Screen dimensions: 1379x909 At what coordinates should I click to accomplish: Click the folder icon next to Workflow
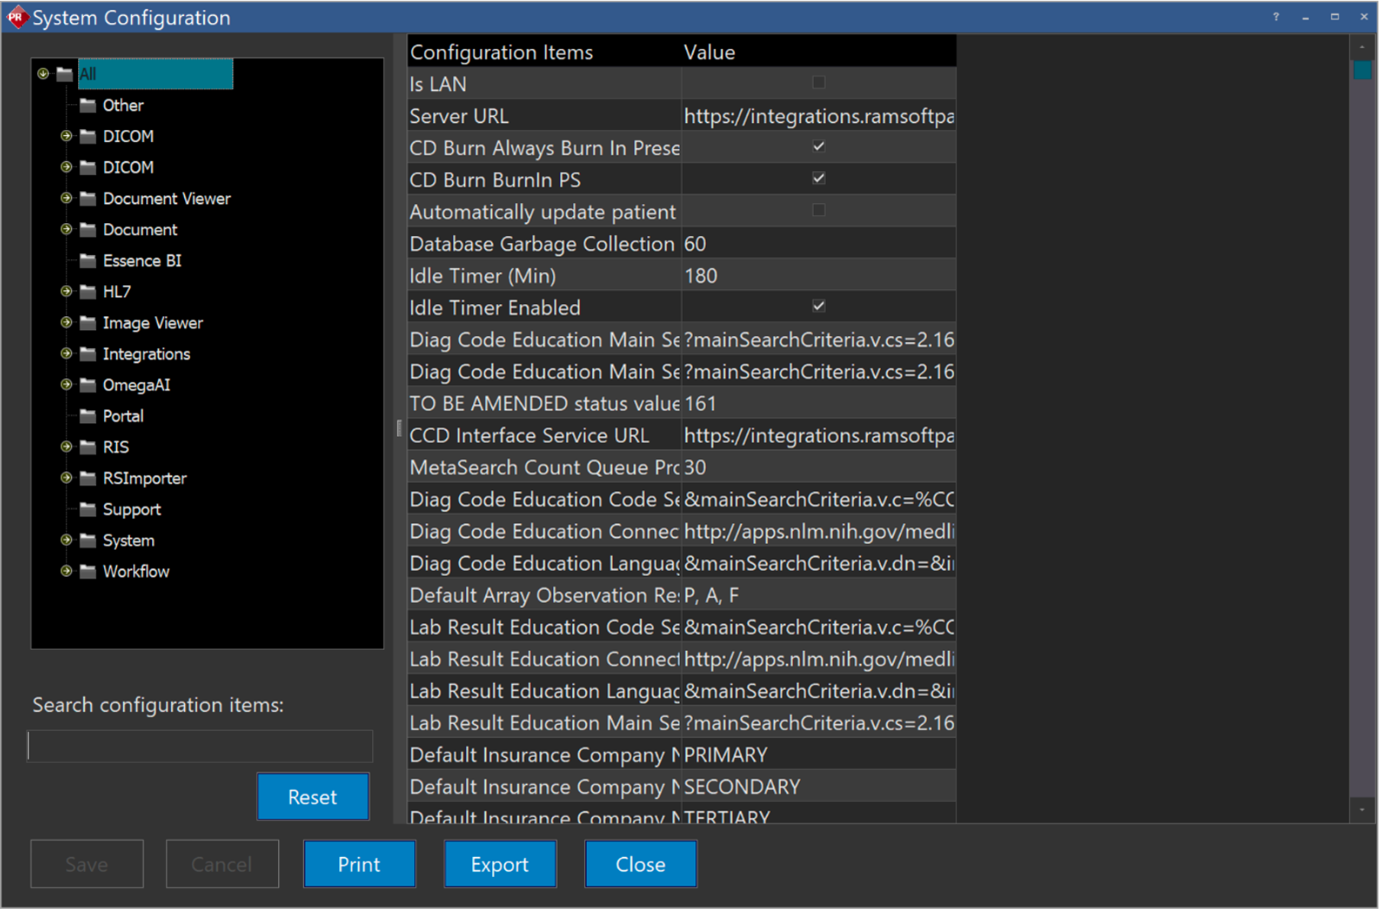pos(86,571)
